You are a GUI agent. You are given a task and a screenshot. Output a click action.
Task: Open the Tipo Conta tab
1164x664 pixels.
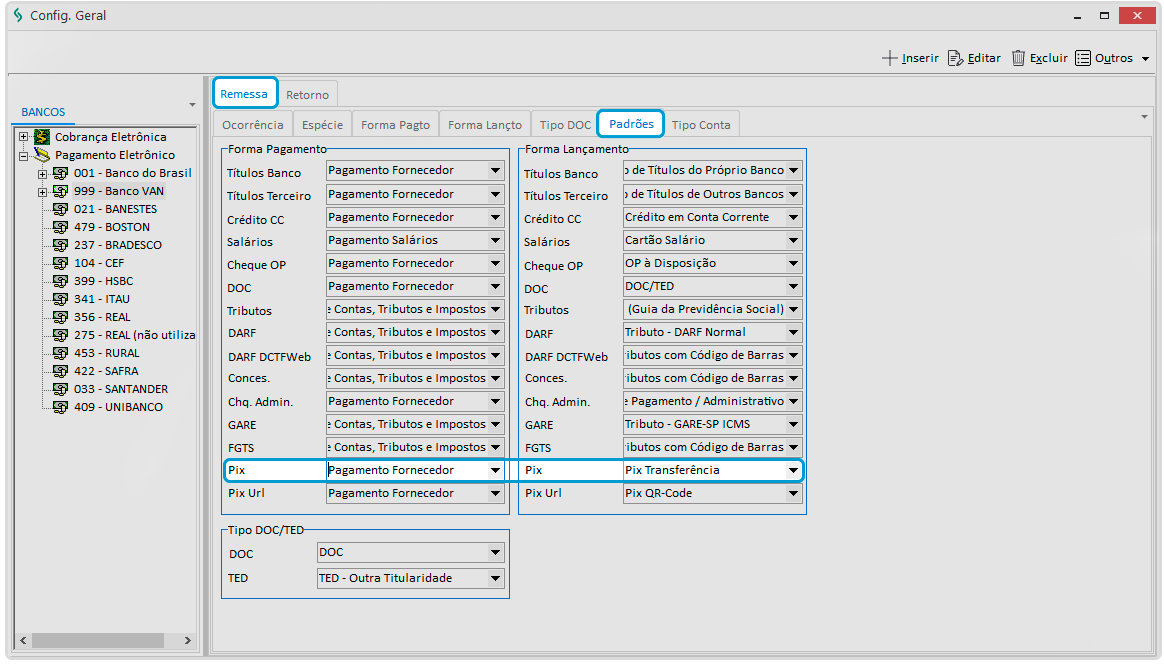701,125
